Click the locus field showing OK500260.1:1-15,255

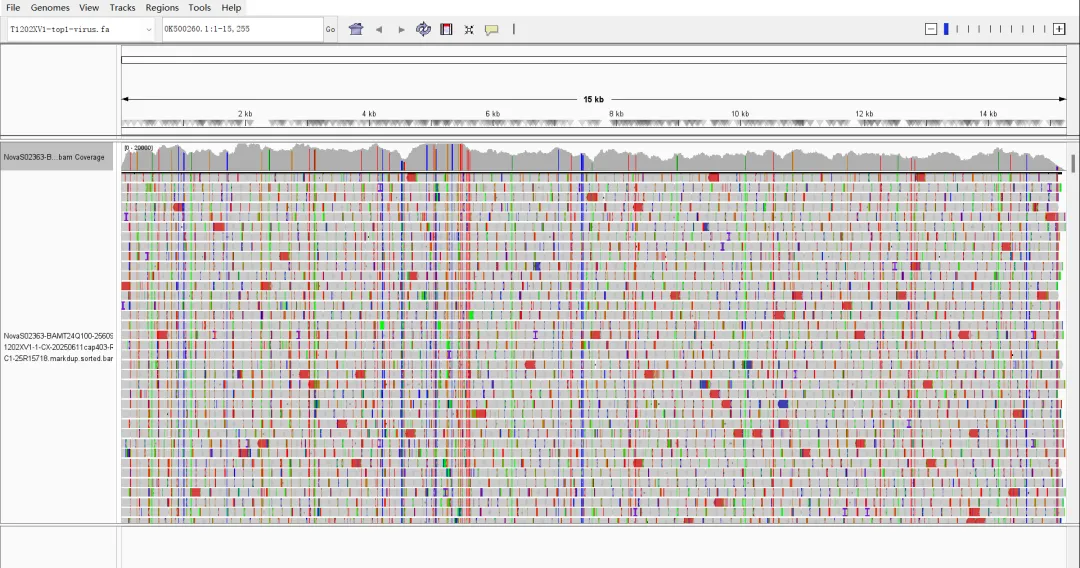pyautogui.click(x=241, y=29)
